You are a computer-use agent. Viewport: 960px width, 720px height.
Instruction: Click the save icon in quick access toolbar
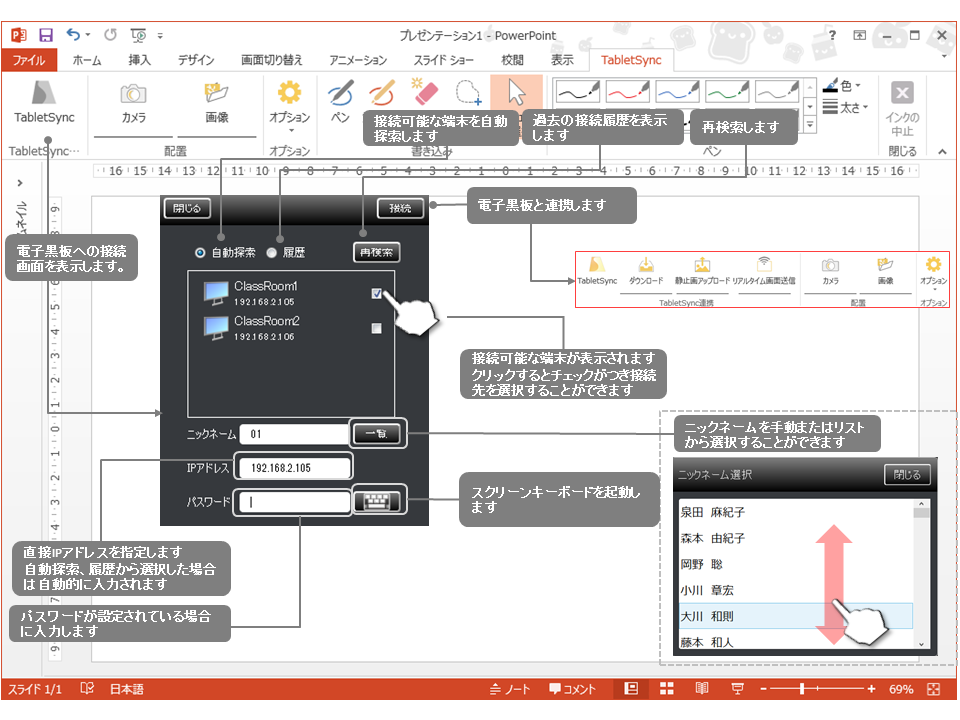pyautogui.click(x=46, y=35)
